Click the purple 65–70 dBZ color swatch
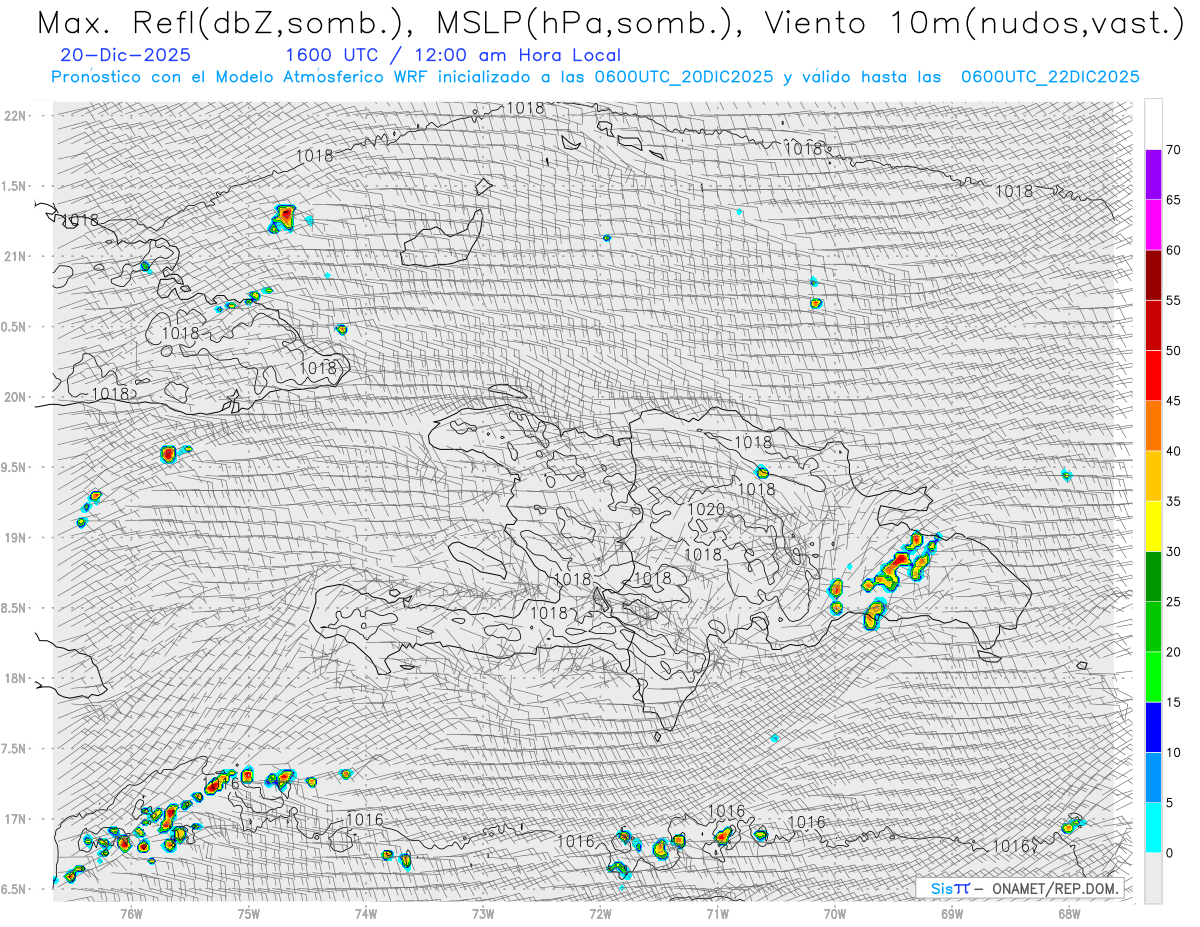 [1153, 175]
